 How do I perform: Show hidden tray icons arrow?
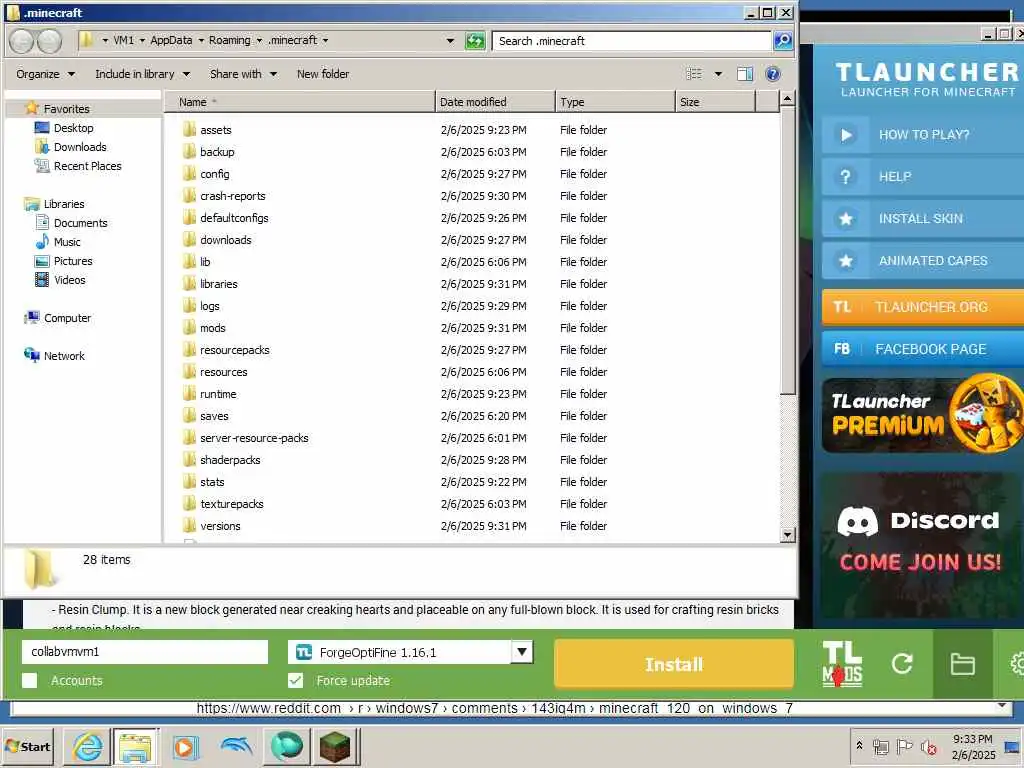[x=859, y=745]
